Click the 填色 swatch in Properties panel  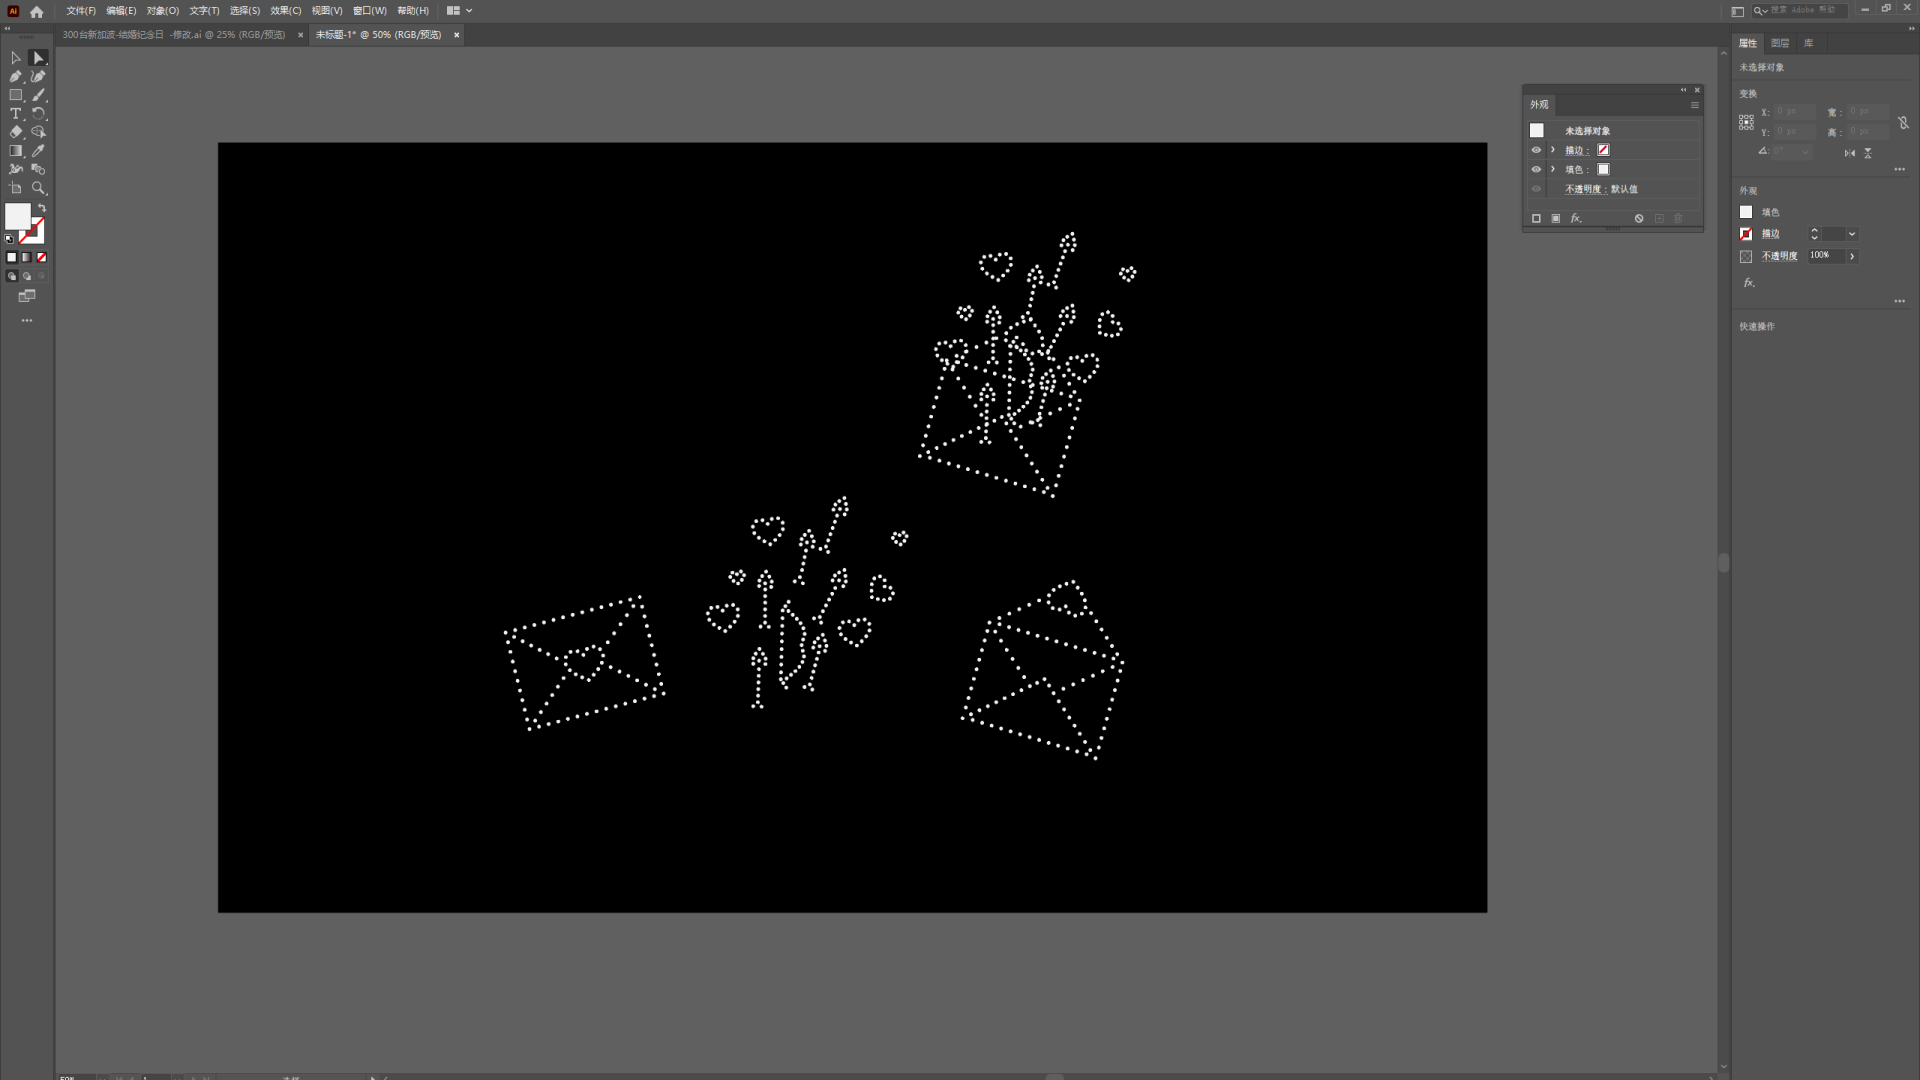pyautogui.click(x=1746, y=212)
